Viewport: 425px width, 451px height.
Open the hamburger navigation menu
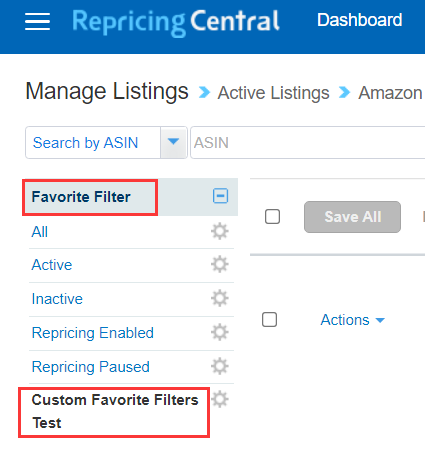(37, 21)
